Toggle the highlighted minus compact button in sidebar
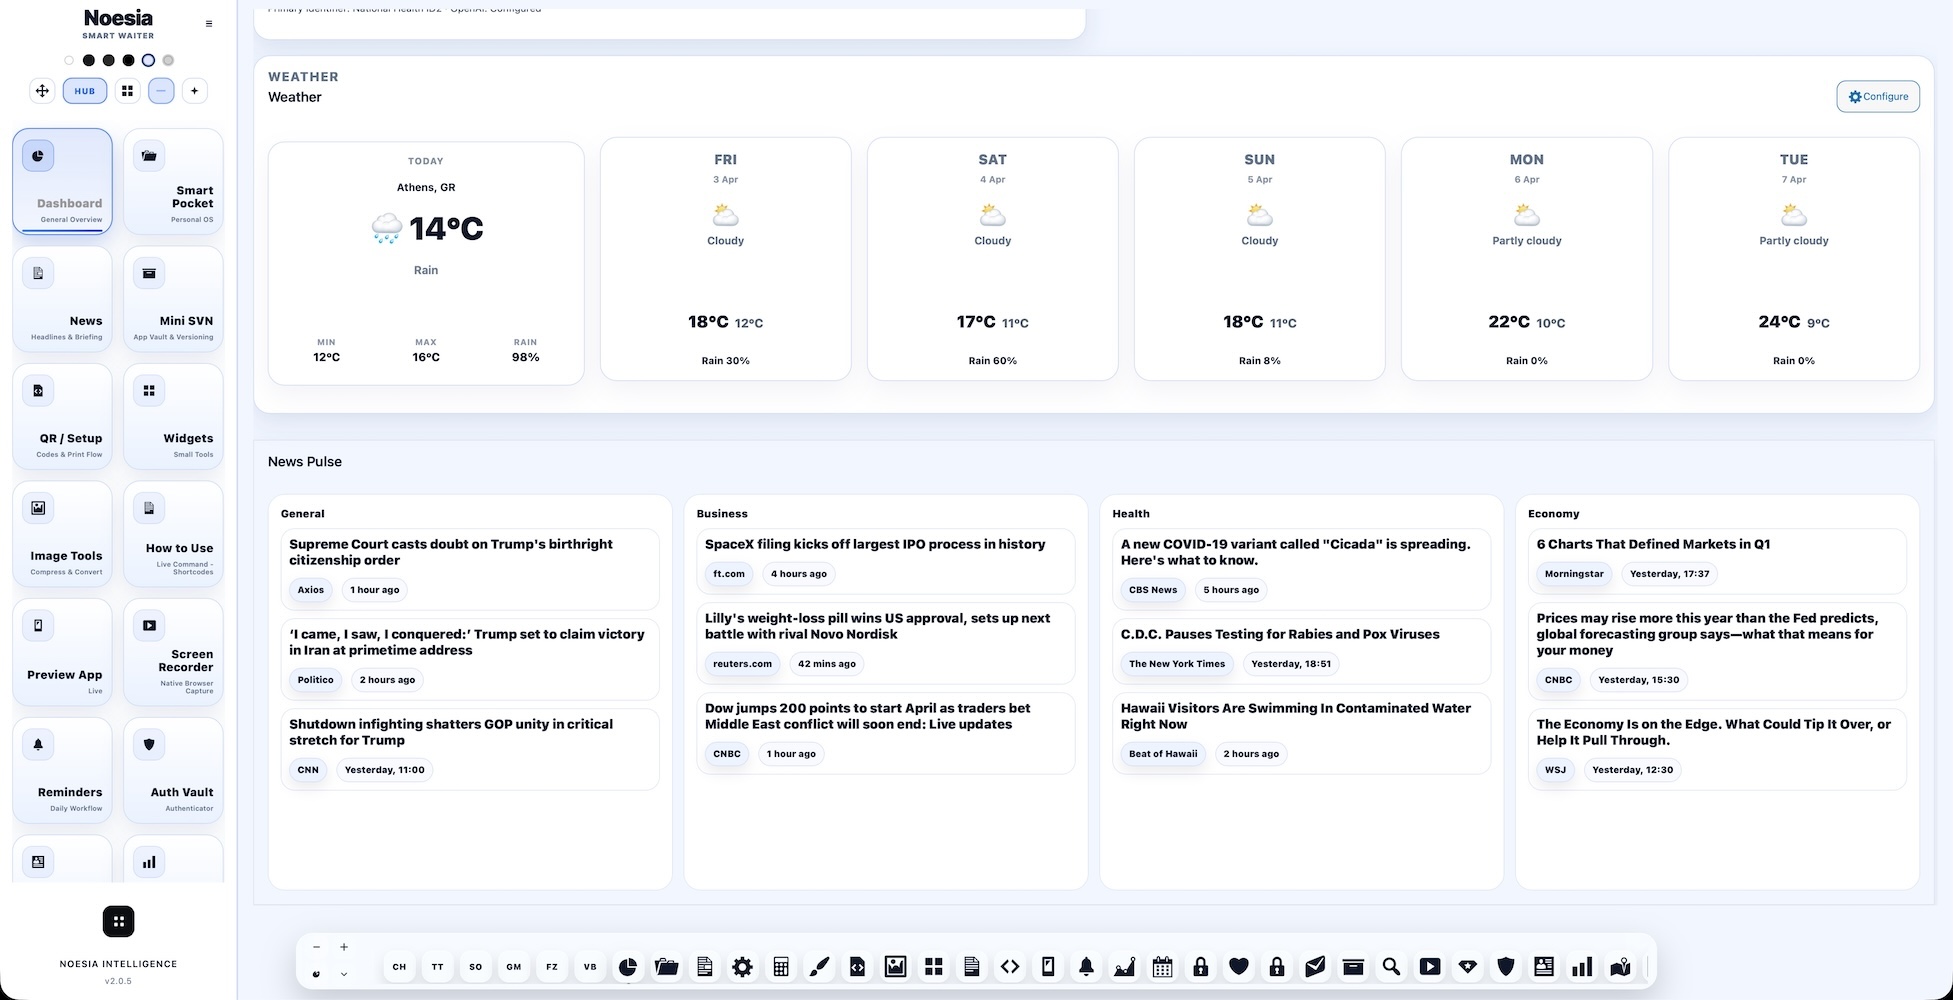 [x=161, y=91]
